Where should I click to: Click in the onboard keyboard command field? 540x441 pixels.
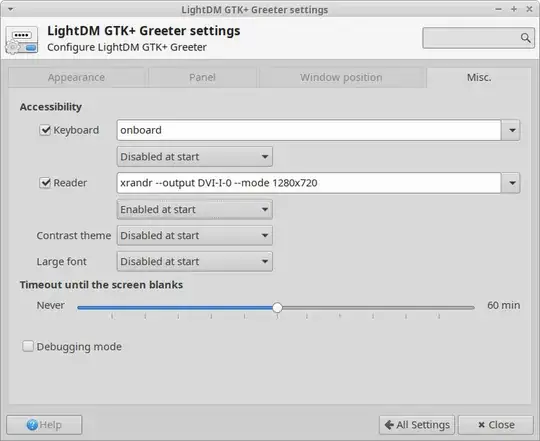(x=309, y=130)
